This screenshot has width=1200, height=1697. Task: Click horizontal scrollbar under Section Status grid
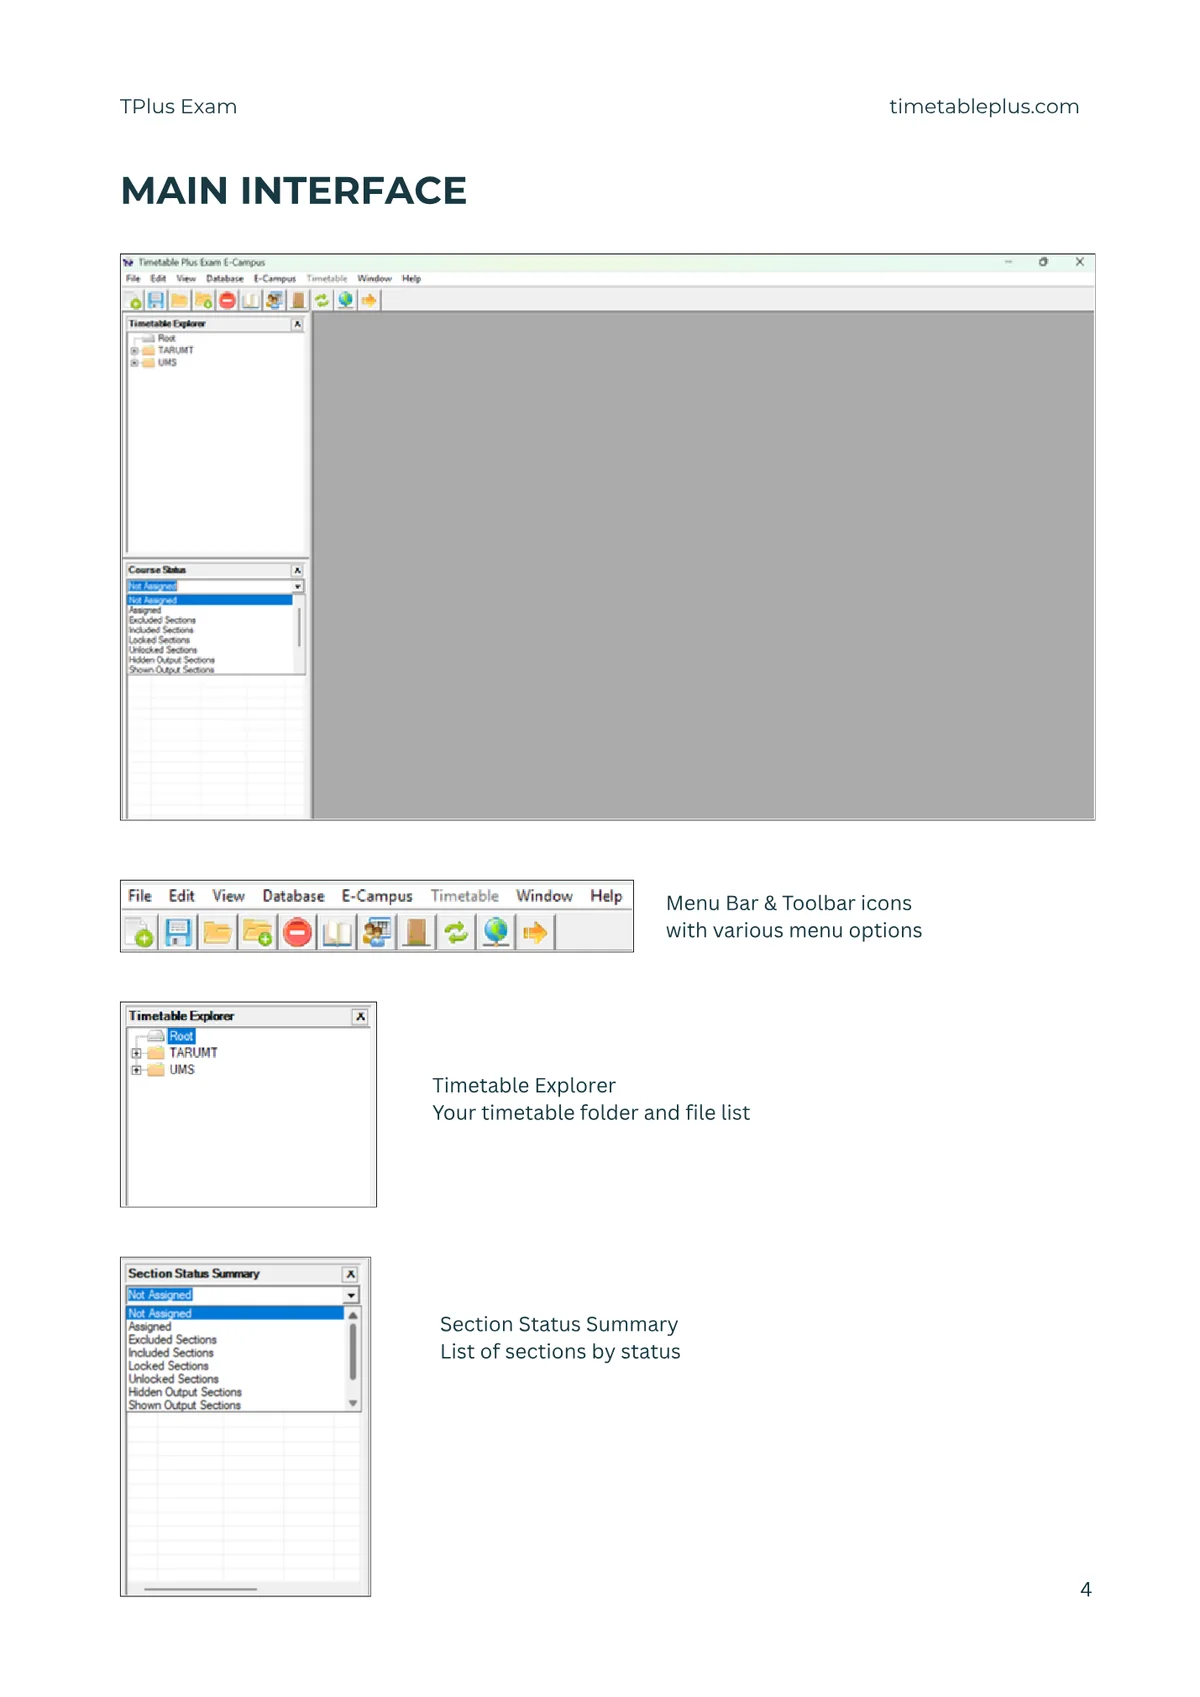tap(200, 1588)
